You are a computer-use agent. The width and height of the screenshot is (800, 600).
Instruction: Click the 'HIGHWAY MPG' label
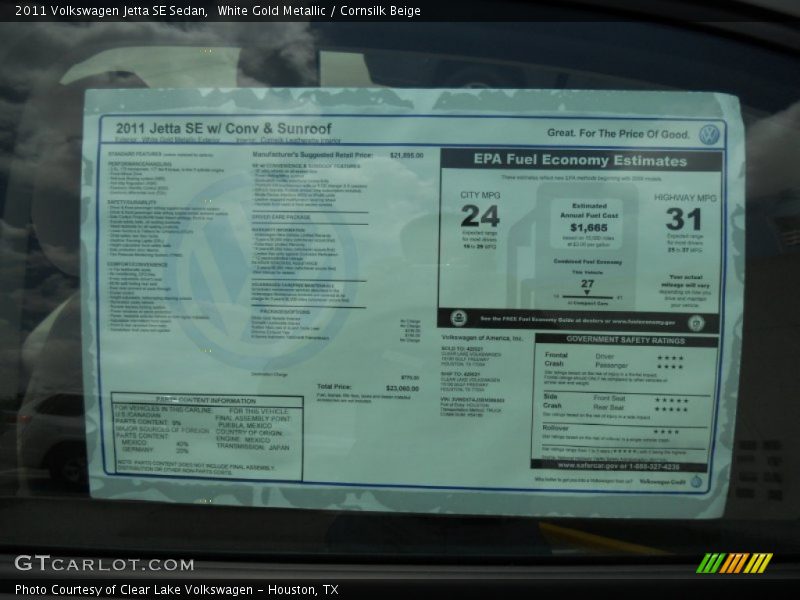[685, 198]
